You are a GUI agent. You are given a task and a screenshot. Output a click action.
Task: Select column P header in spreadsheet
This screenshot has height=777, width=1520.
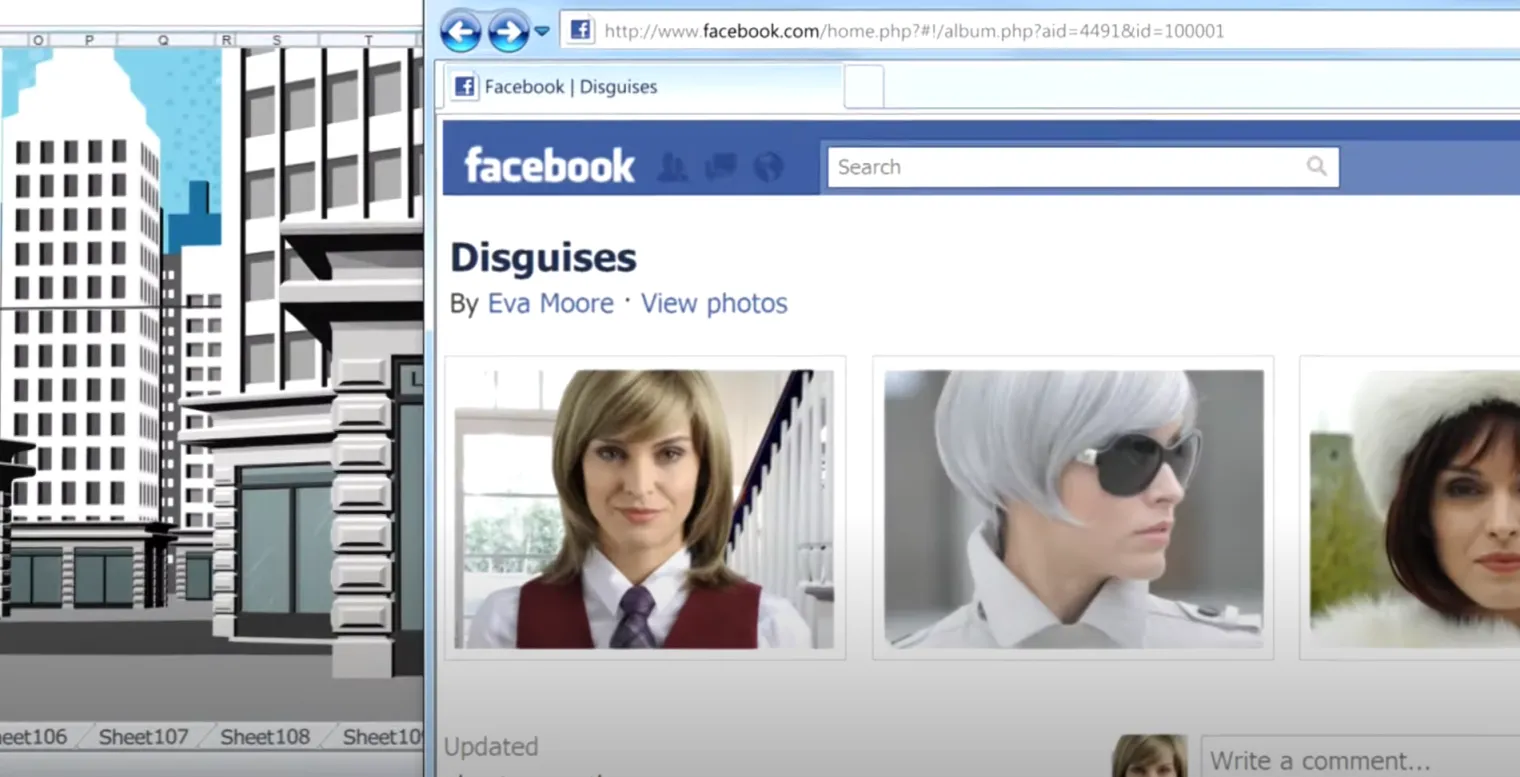pyautogui.click(x=89, y=40)
